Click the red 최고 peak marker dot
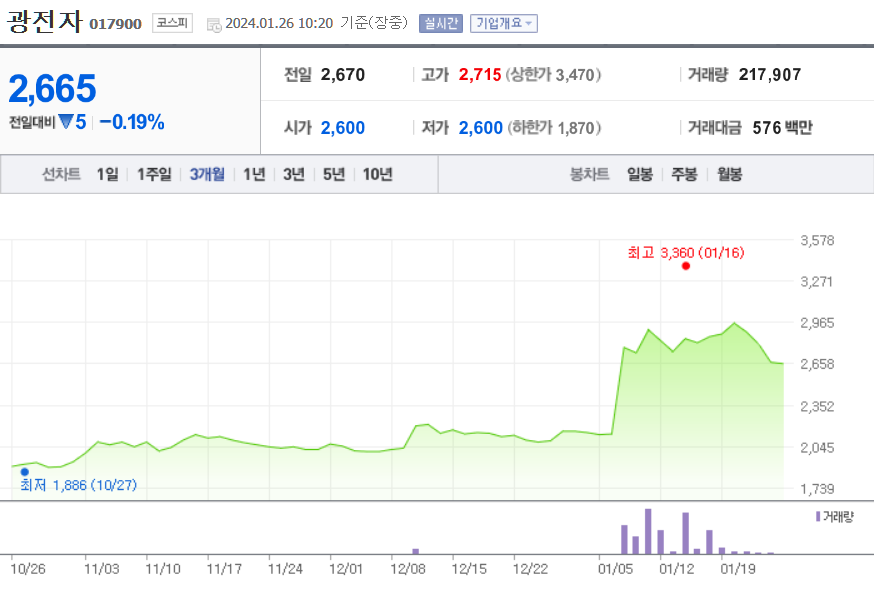This screenshot has width=874, height=592. point(685,267)
